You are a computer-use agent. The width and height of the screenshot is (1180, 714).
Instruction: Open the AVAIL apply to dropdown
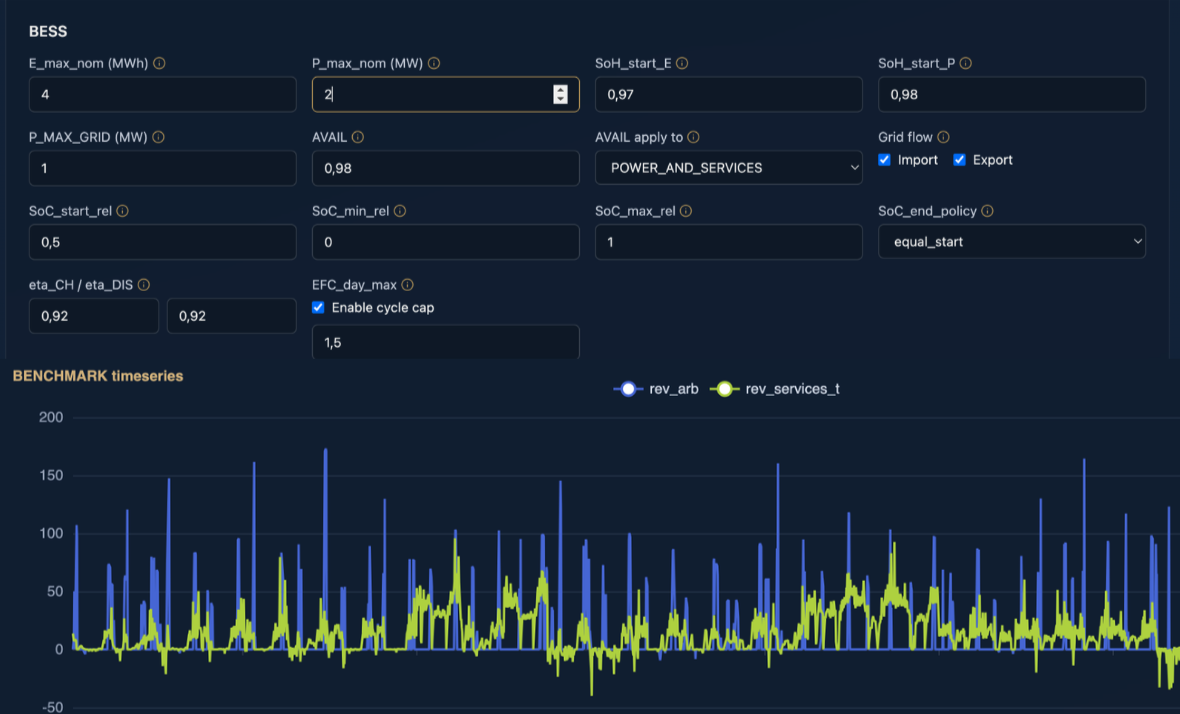pos(728,168)
